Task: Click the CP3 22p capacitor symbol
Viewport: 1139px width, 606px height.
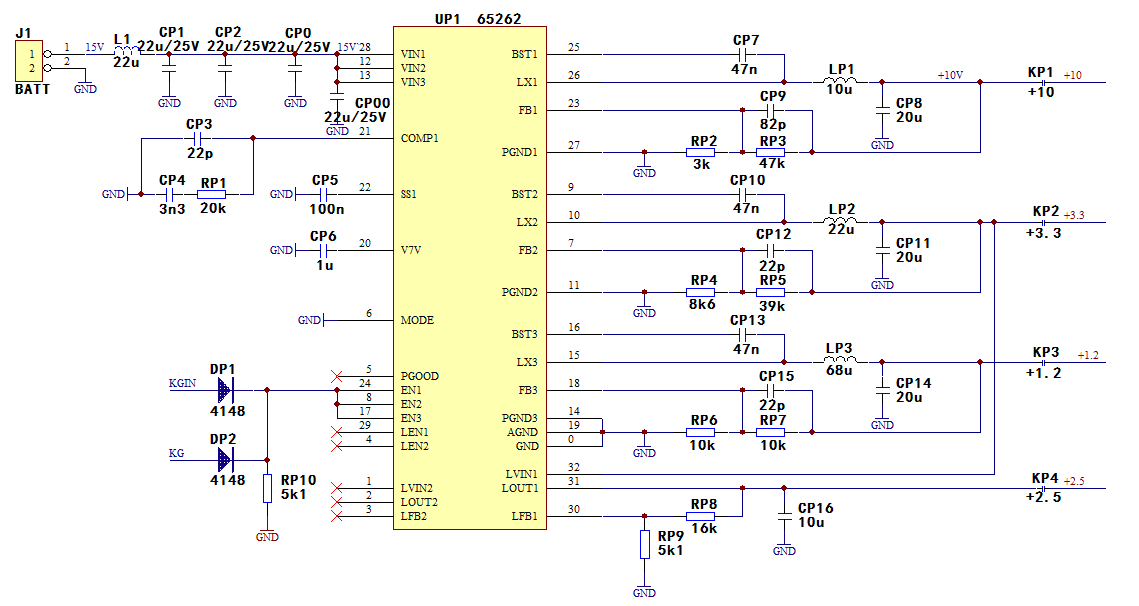Action: (x=197, y=138)
